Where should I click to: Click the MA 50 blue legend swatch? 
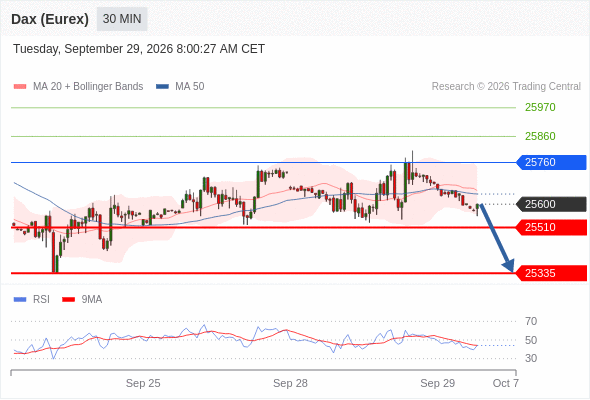click(162, 87)
